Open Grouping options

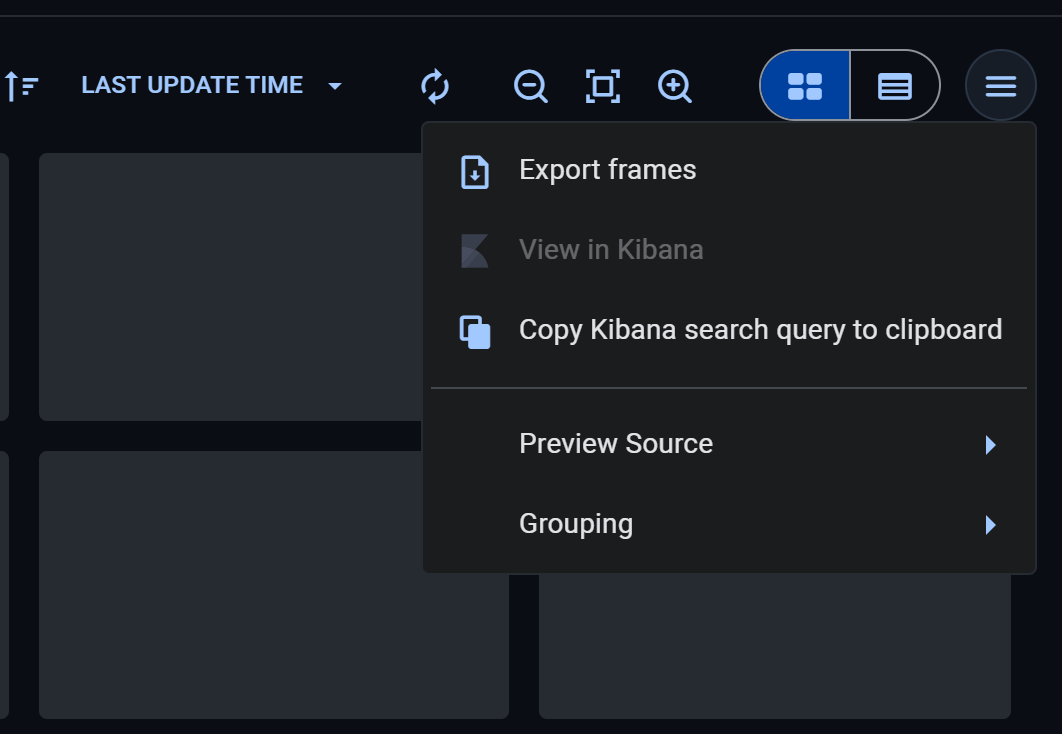[576, 523]
